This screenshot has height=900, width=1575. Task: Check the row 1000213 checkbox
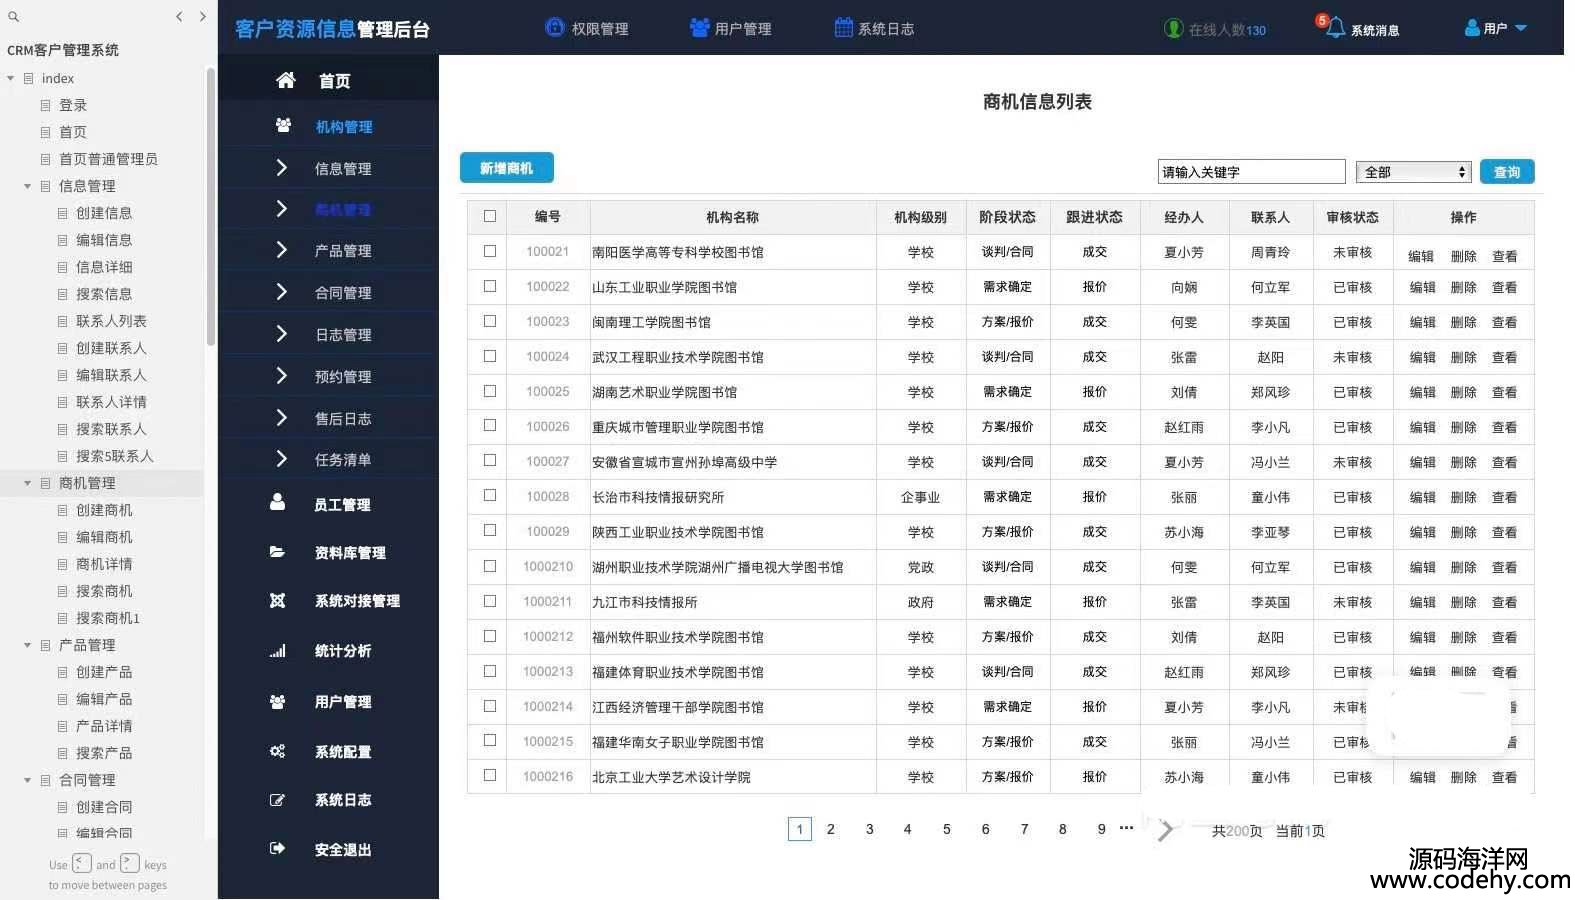coord(490,671)
